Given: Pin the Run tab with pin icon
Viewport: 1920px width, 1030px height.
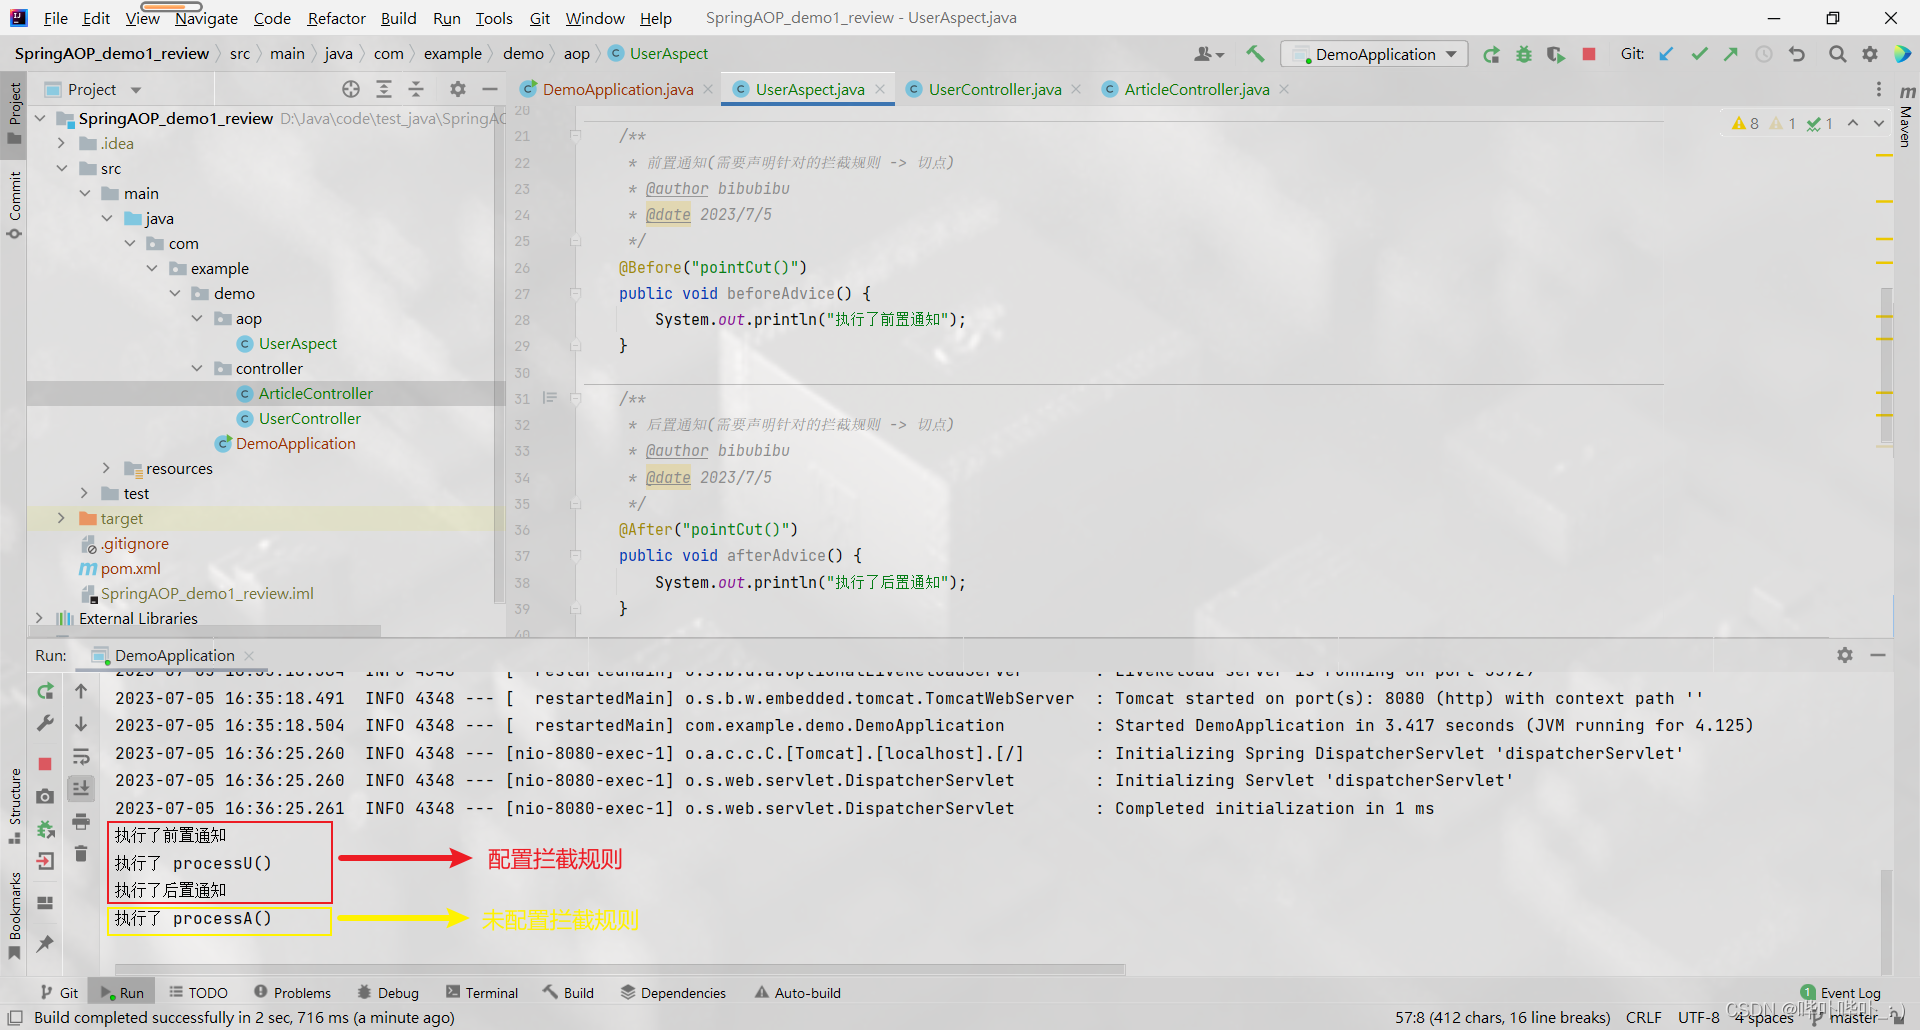Looking at the screenshot, I should coord(45,943).
